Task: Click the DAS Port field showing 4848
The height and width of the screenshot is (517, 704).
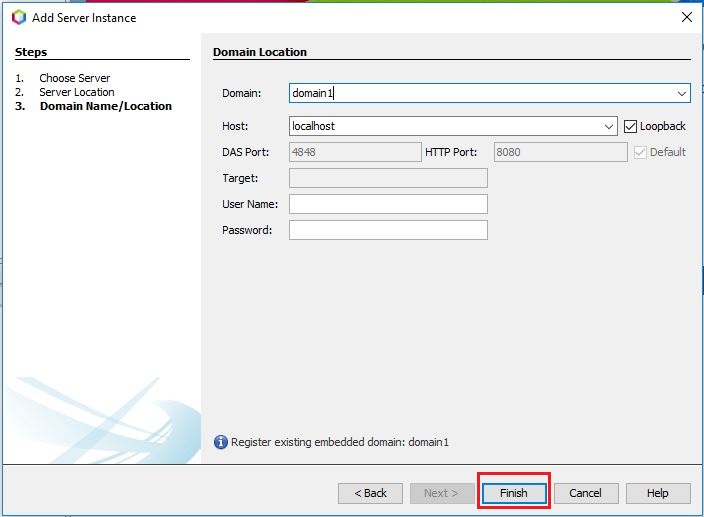Action: 355,153
